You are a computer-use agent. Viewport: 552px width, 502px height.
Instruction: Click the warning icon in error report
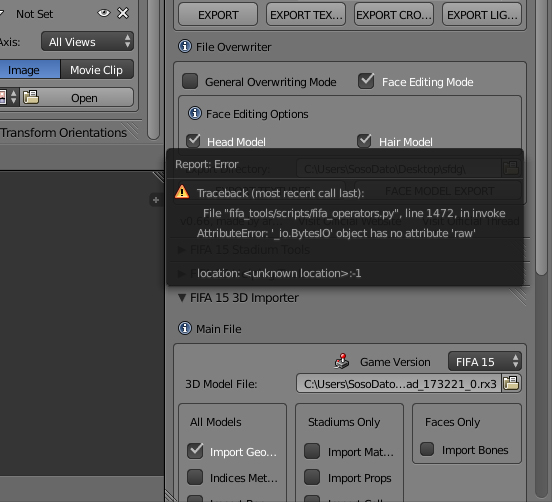182,192
